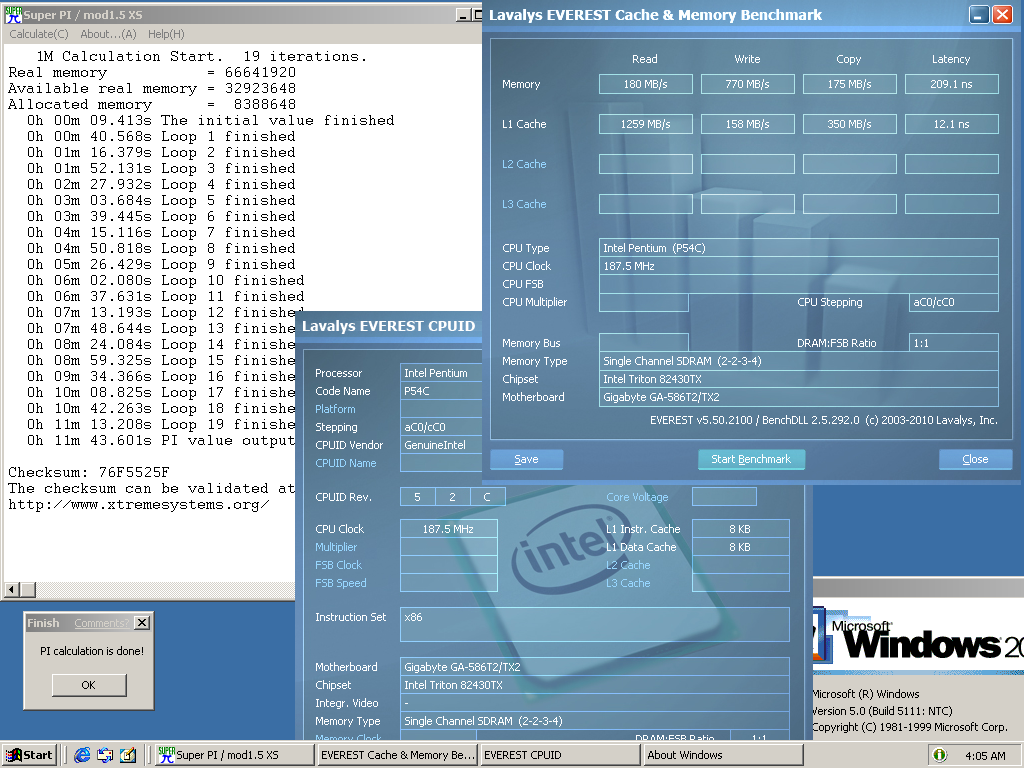The width and height of the screenshot is (1024, 768).
Task: Click the L3 Cache link in EVEREST CPUID
Action: (628, 583)
